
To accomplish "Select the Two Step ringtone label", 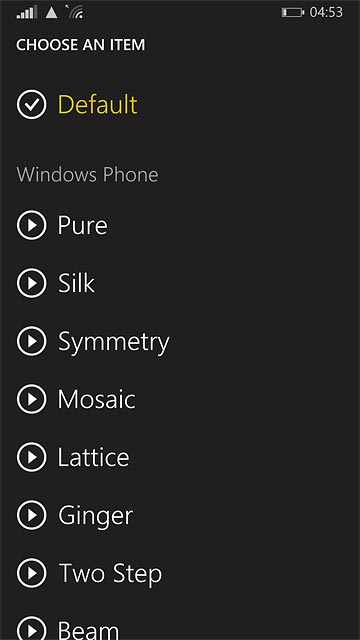I will (110, 574).
